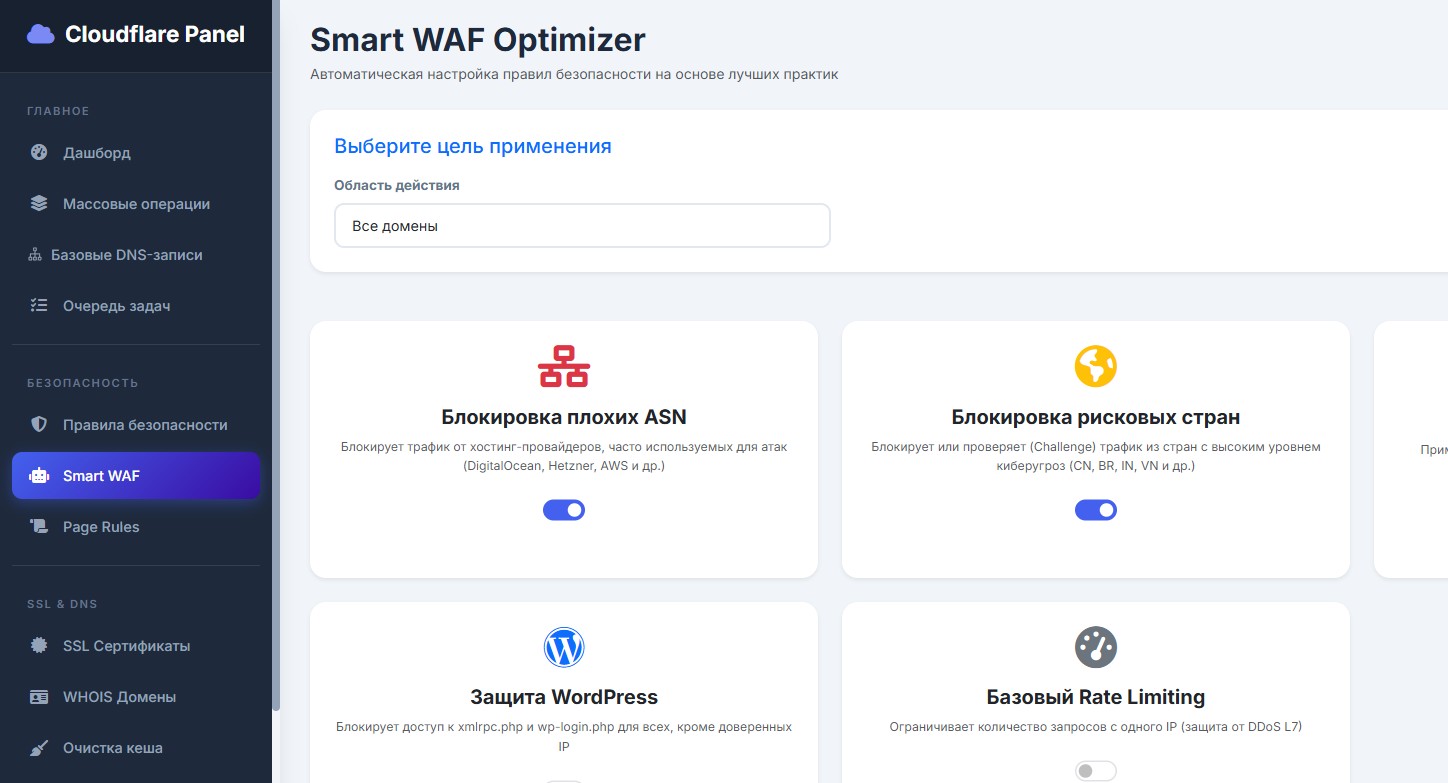Click the WordPress logo on the Защита WordPress card

pos(564,647)
